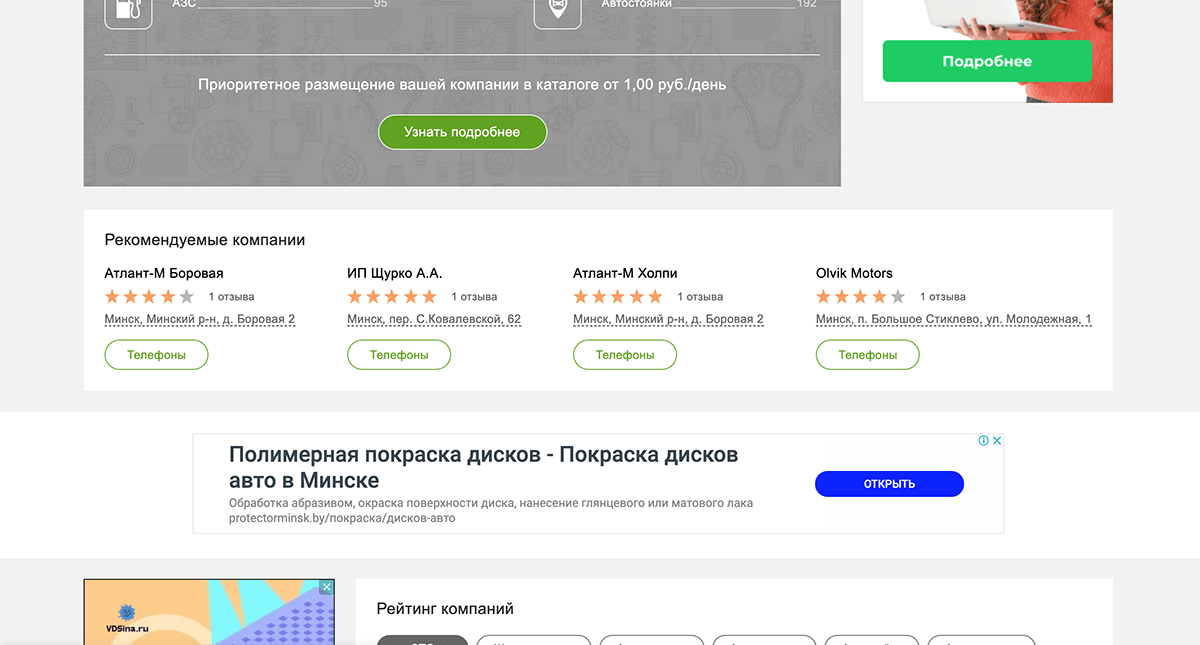Click star rating of ИП Щурко А.А.
1200x645 pixels.
(392, 297)
